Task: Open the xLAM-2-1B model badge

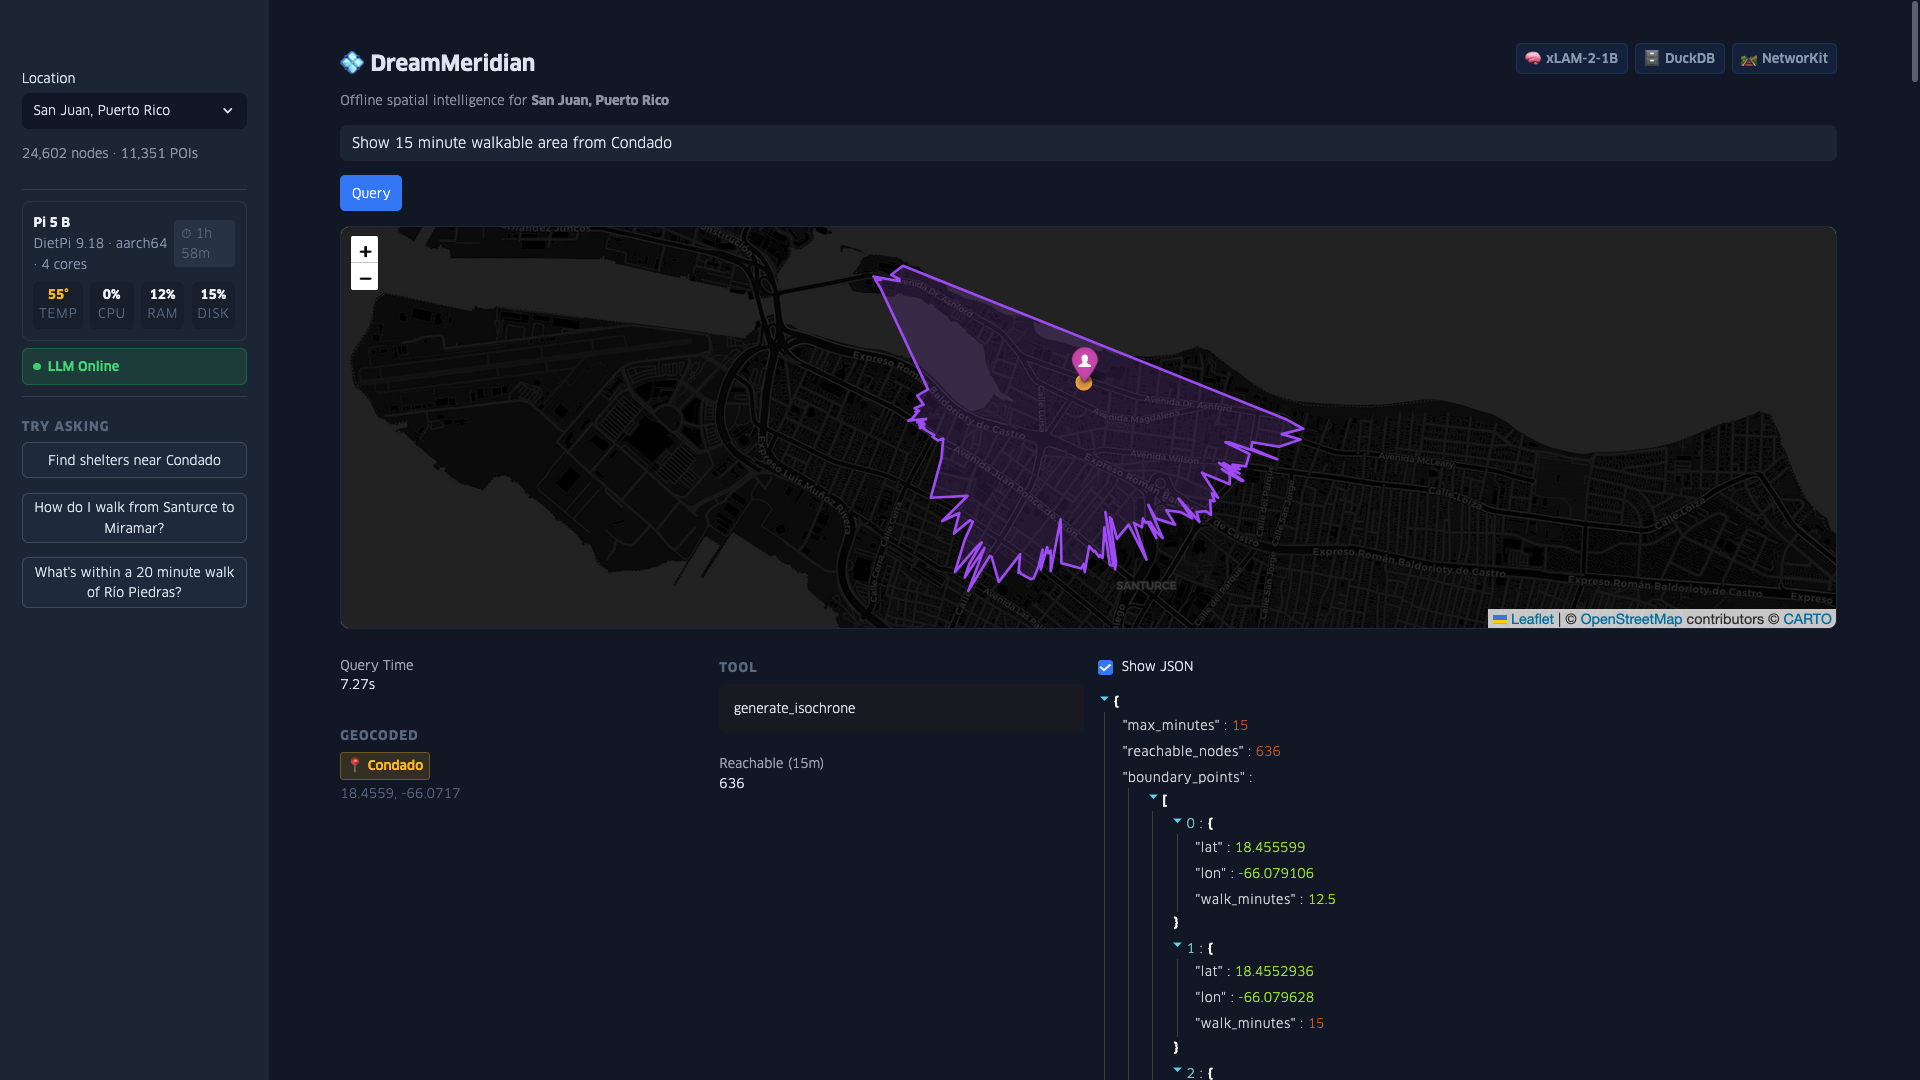Action: (1570, 58)
